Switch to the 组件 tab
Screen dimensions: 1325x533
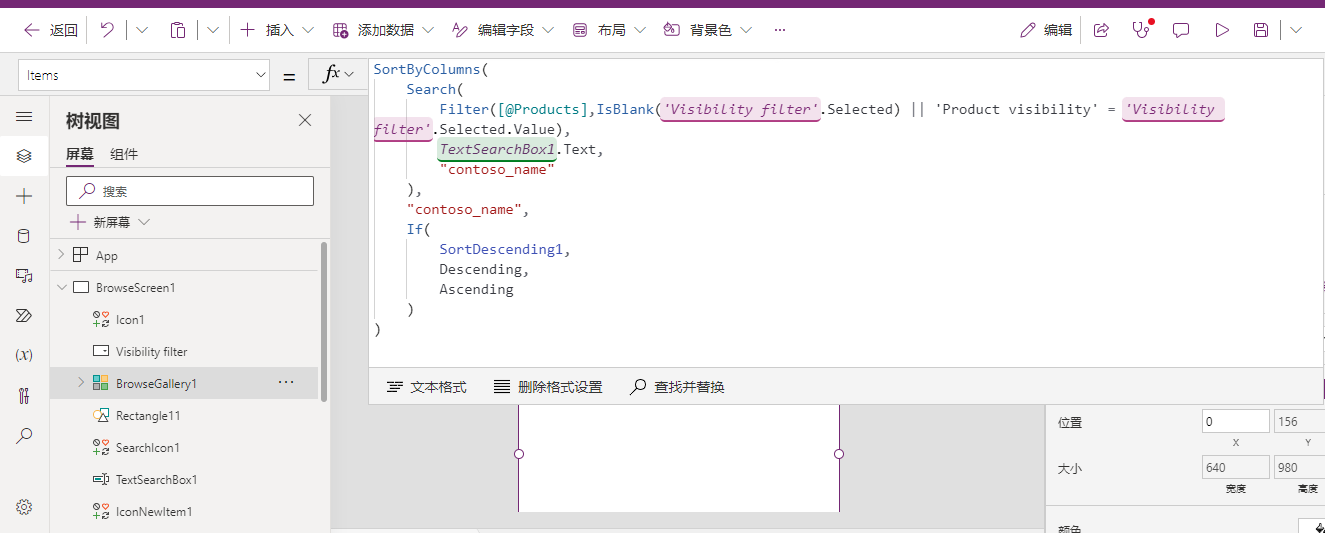point(124,154)
